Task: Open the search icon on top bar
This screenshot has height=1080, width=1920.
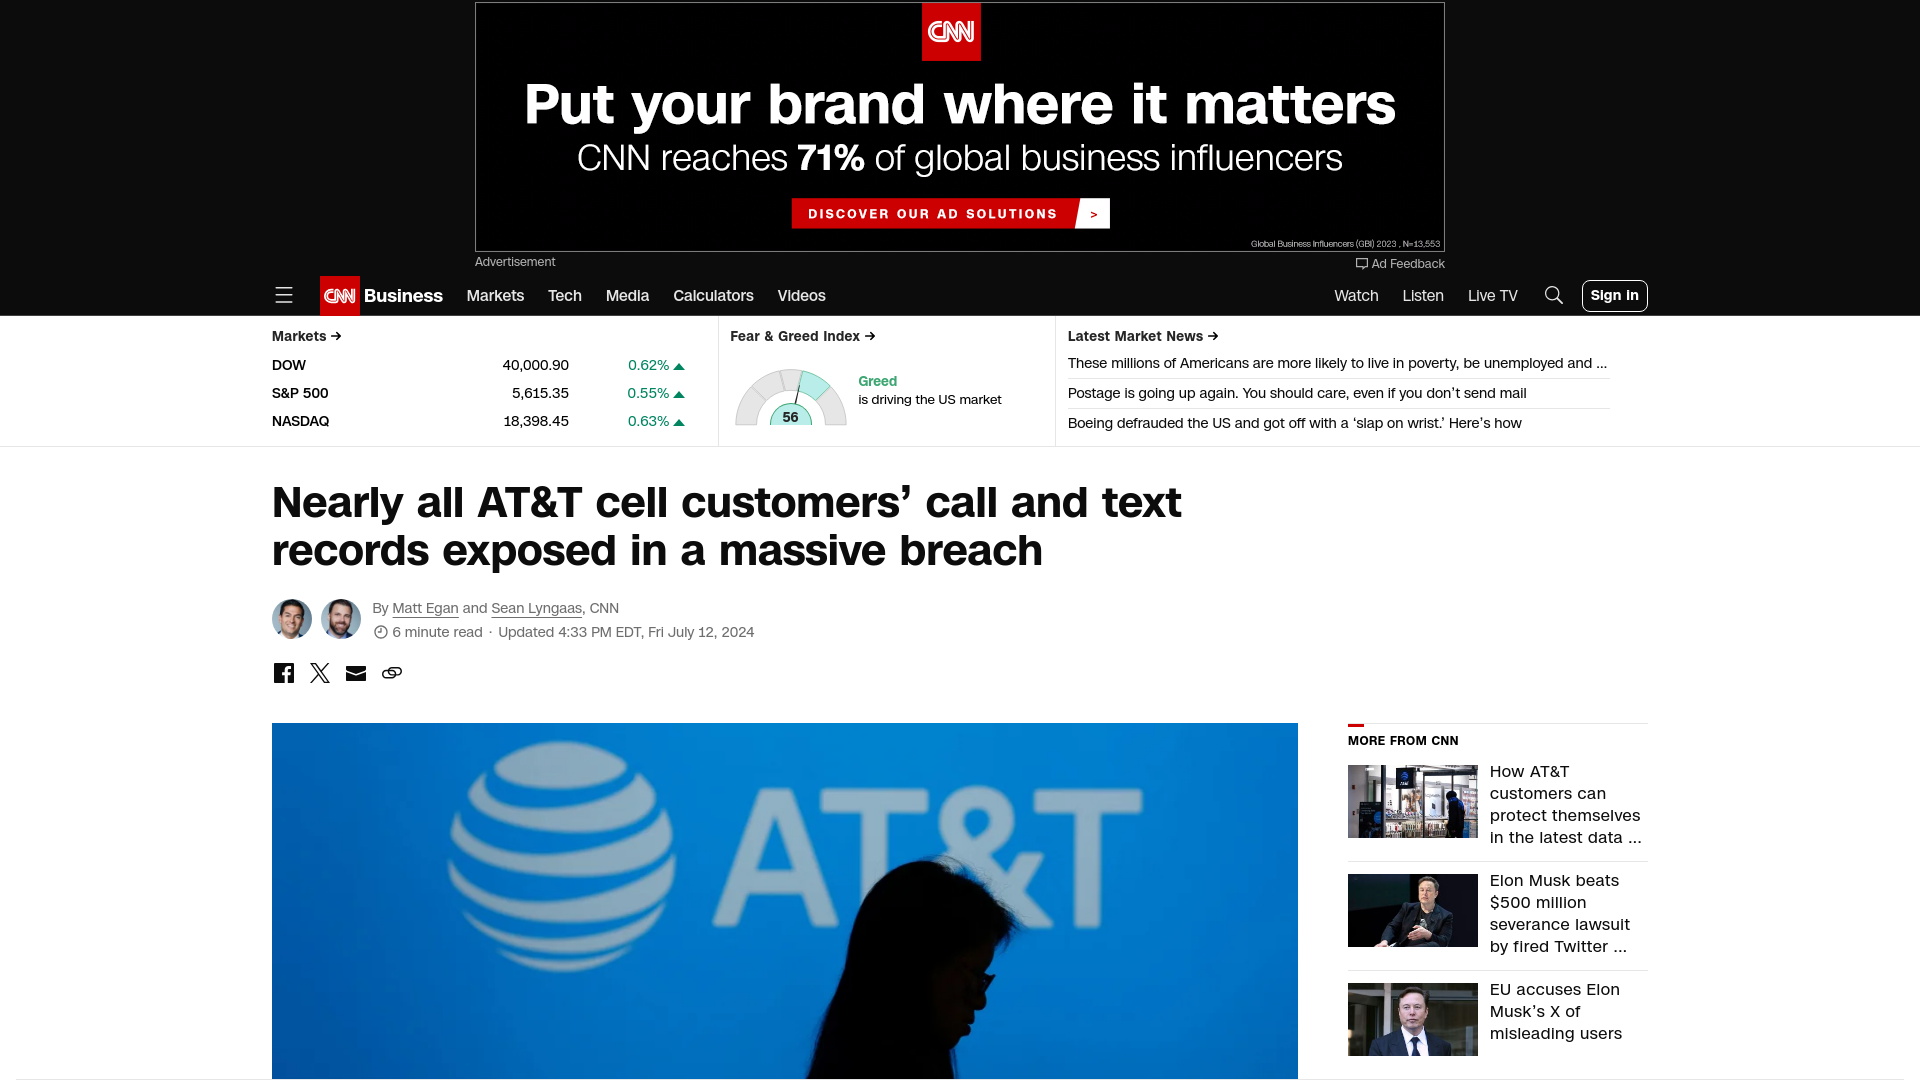Action: point(1553,295)
